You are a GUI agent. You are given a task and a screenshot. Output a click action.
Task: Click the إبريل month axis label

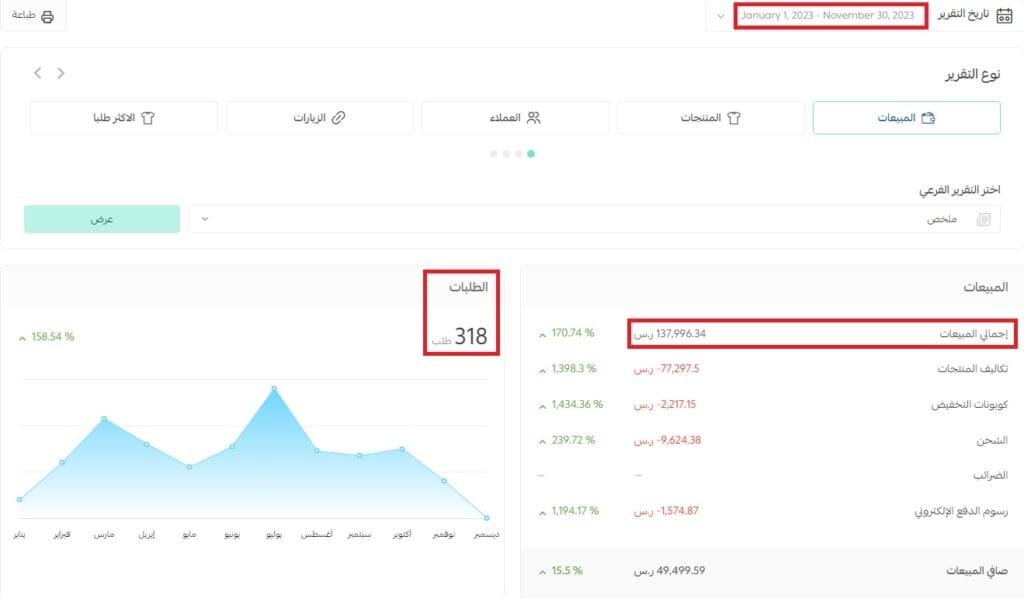[x=147, y=534]
